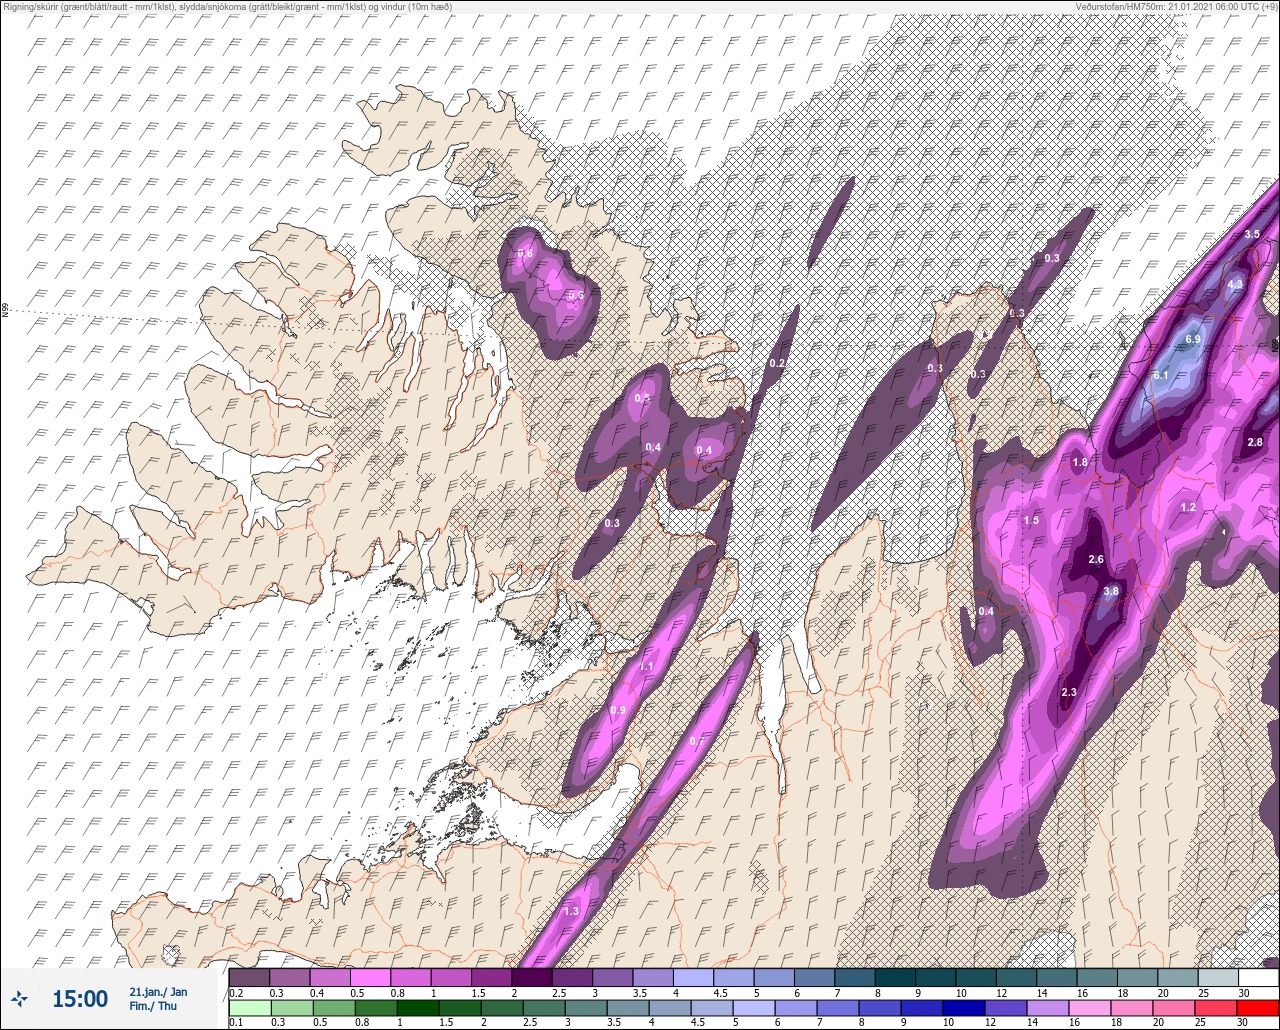This screenshot has width=1280, height=1030.
Task: Click the date text '21.jan./ Jan'
Action: tap(158, 992)
